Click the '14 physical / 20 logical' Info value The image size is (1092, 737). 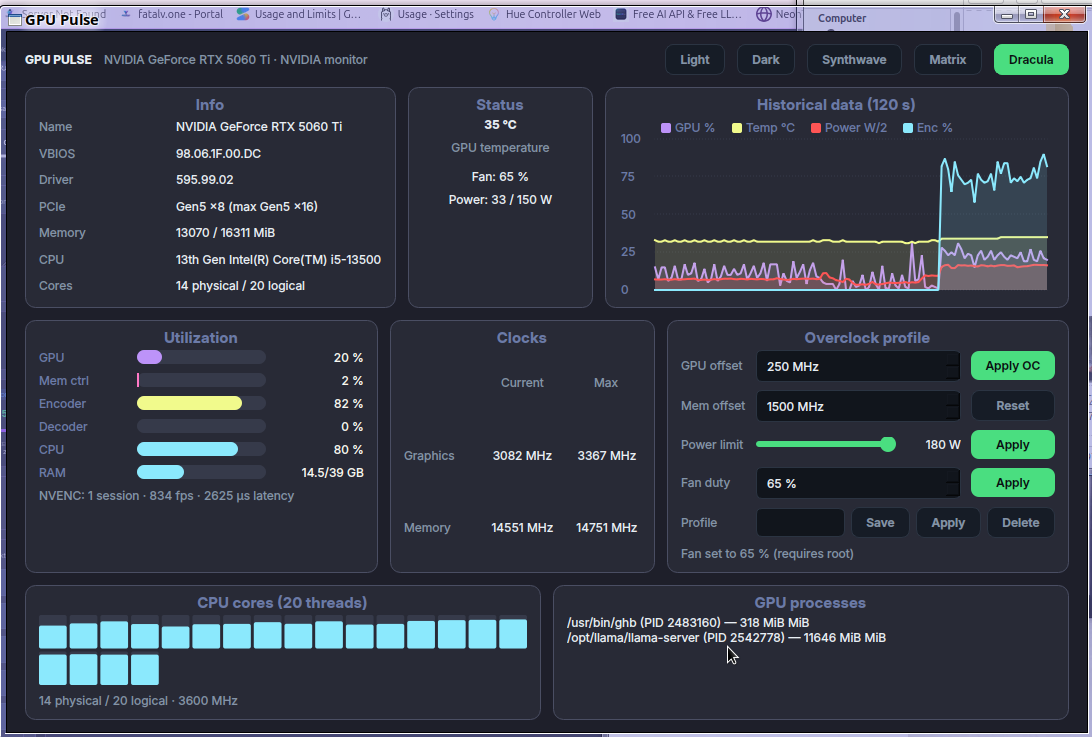[x=240, y=286]
